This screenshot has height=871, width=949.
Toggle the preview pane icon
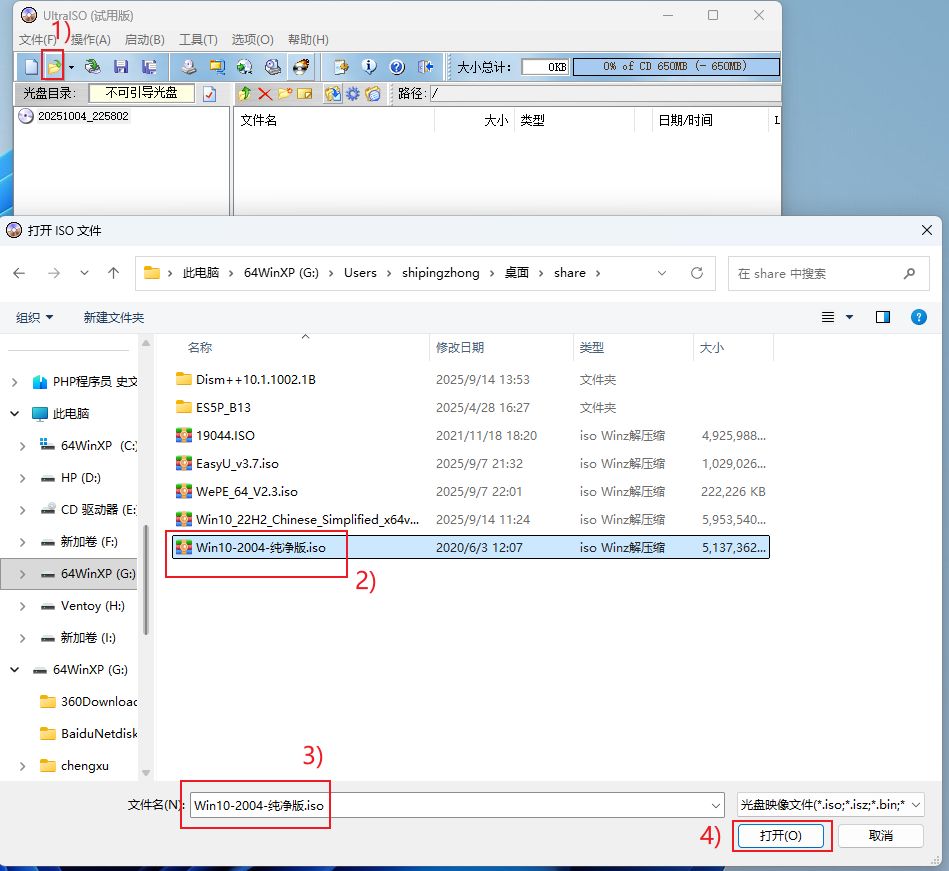882,317
